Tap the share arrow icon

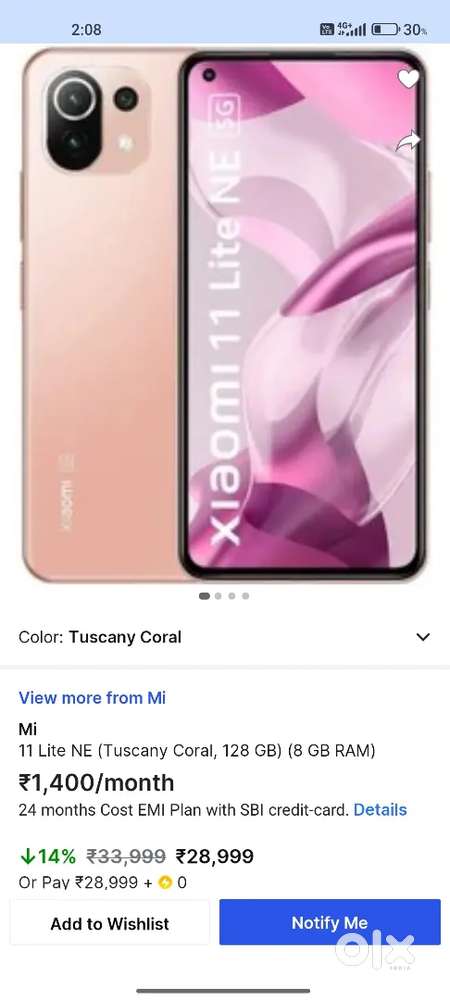coord(408,142)
